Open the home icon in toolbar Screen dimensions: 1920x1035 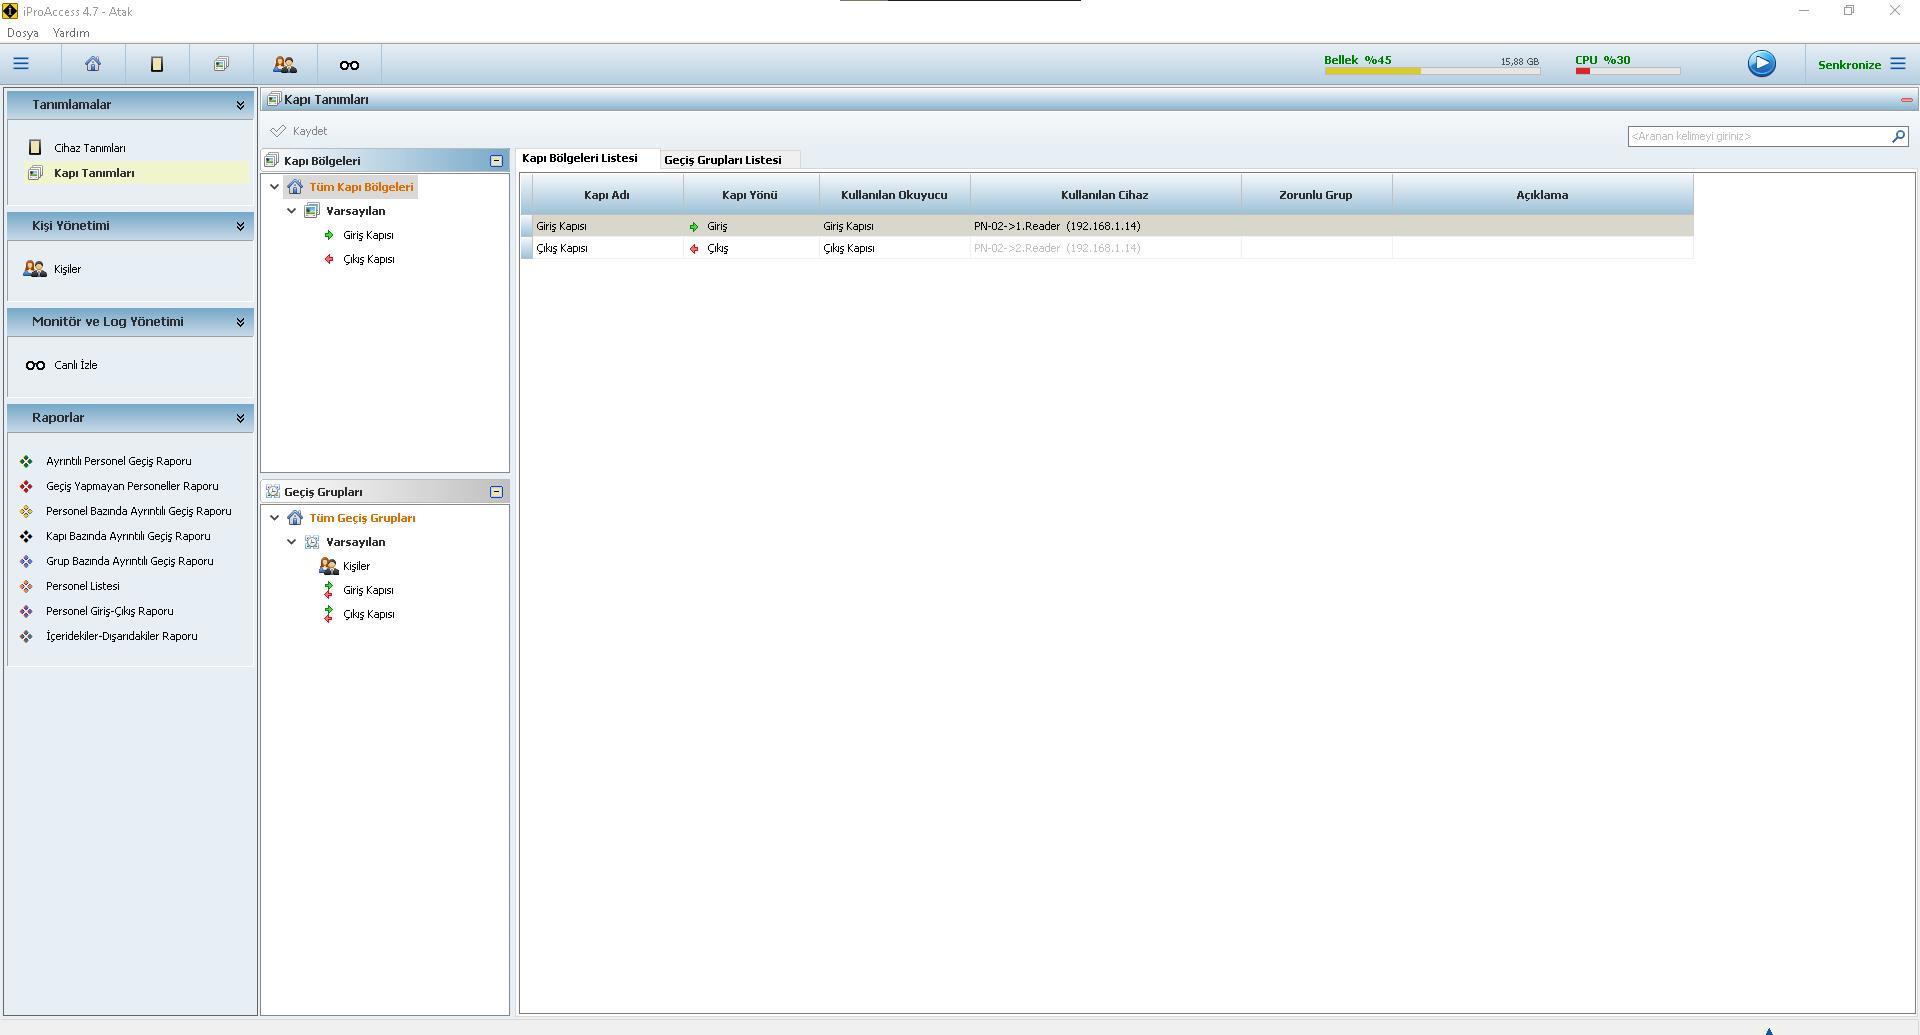[x=93, y=64]
